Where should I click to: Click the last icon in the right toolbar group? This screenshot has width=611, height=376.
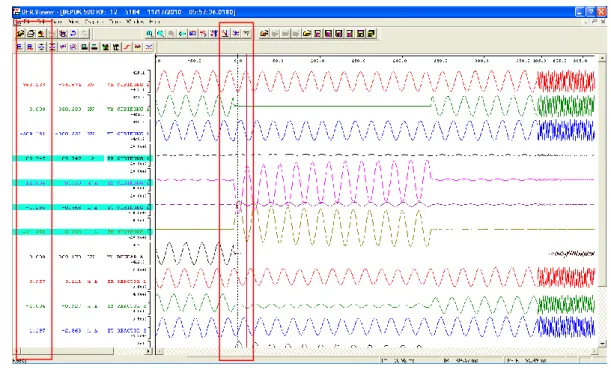pos(371,34)
